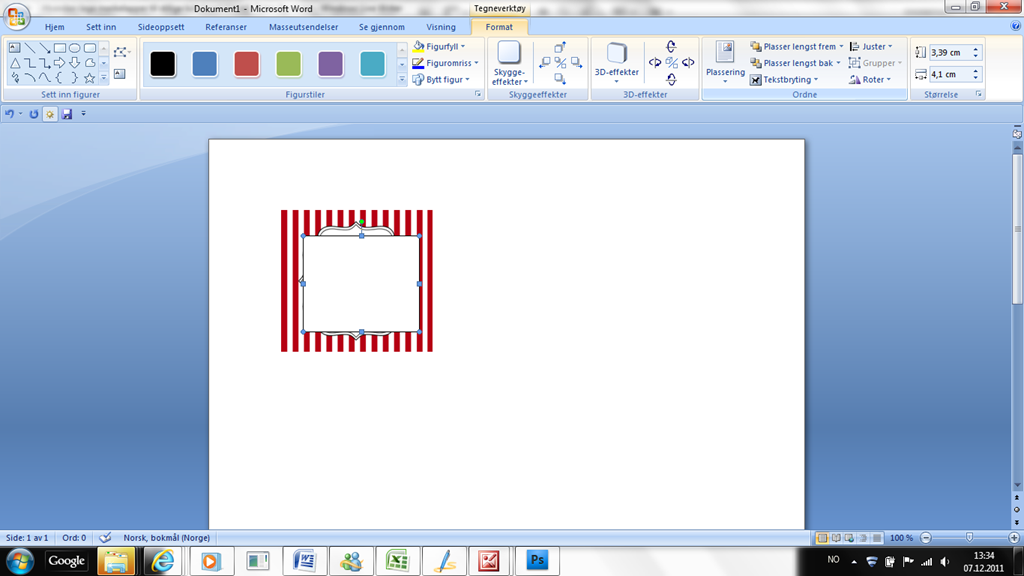Tilt 3D effect right
This screenshot has height=576, width=1024.
[688, 63]
